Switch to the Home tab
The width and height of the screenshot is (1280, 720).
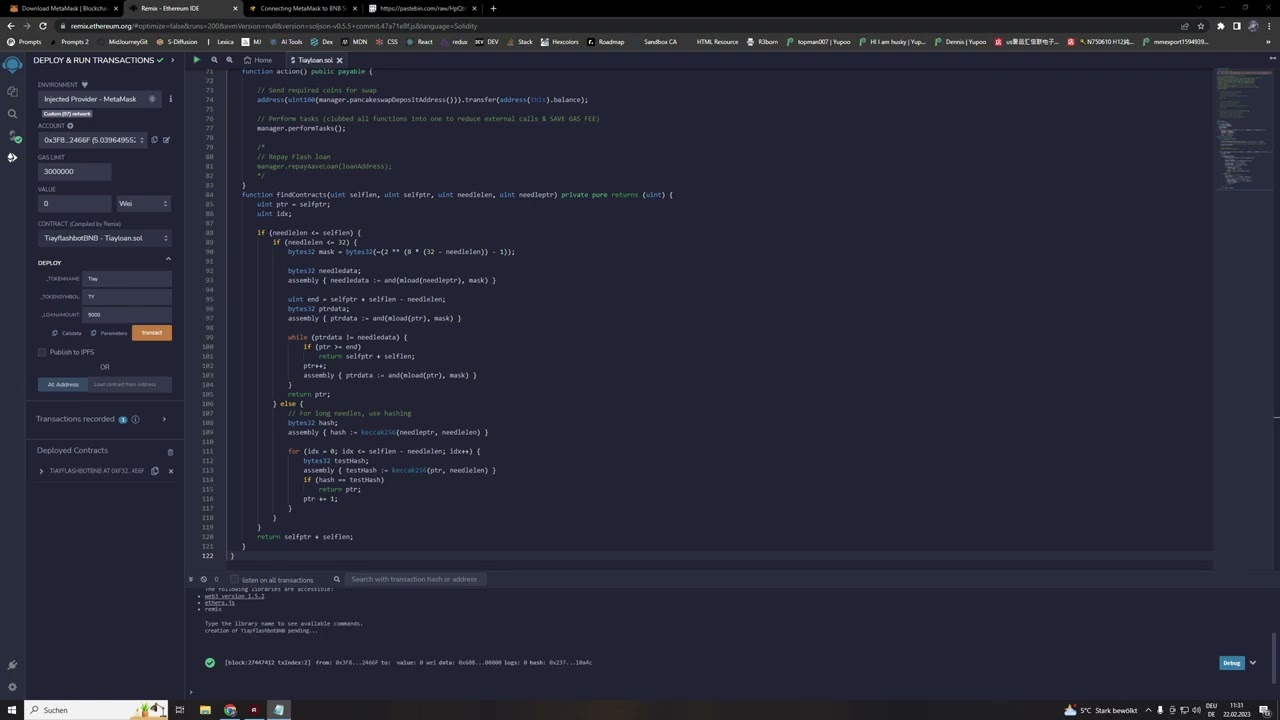point(258,60)
